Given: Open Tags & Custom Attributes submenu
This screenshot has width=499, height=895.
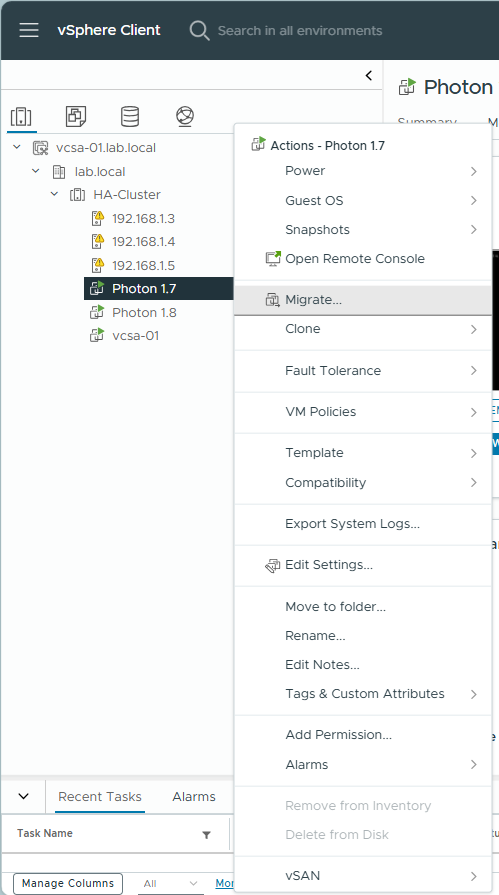Looking at the screenshot, I should click(363, 694).
